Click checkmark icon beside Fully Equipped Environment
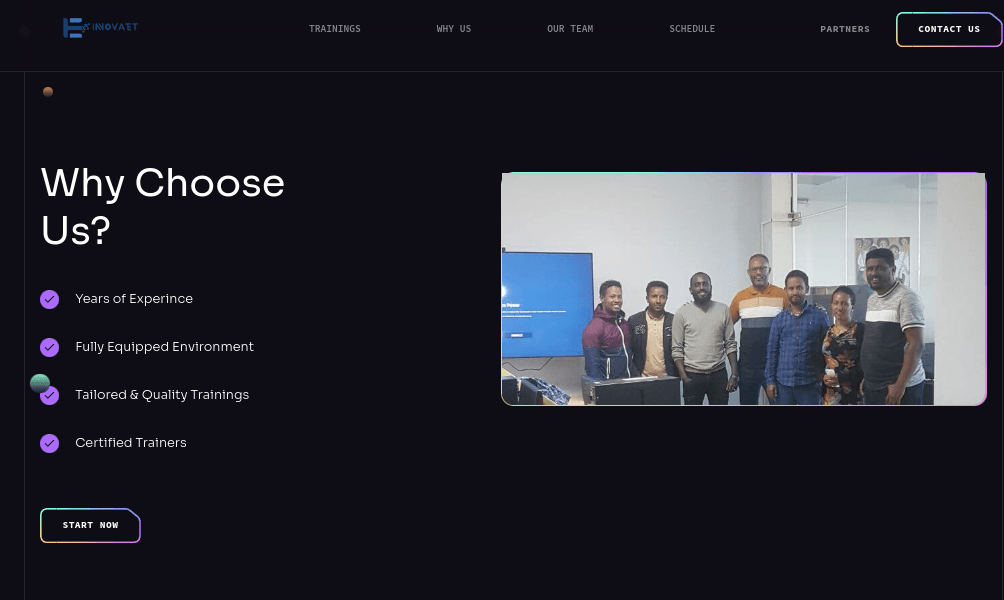 pyautogui.click(x=49, y=347)
